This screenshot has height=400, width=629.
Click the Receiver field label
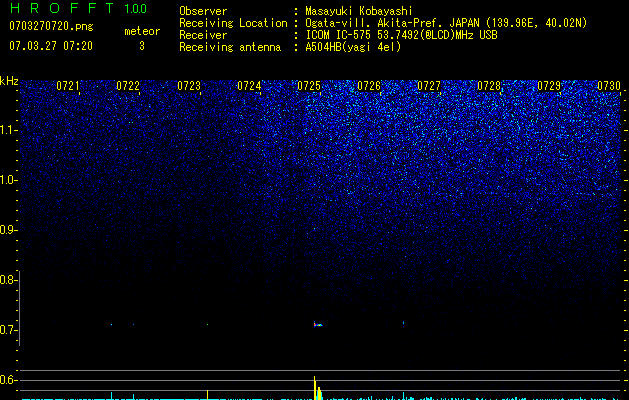pyautogui.click(x=203, y=35)
